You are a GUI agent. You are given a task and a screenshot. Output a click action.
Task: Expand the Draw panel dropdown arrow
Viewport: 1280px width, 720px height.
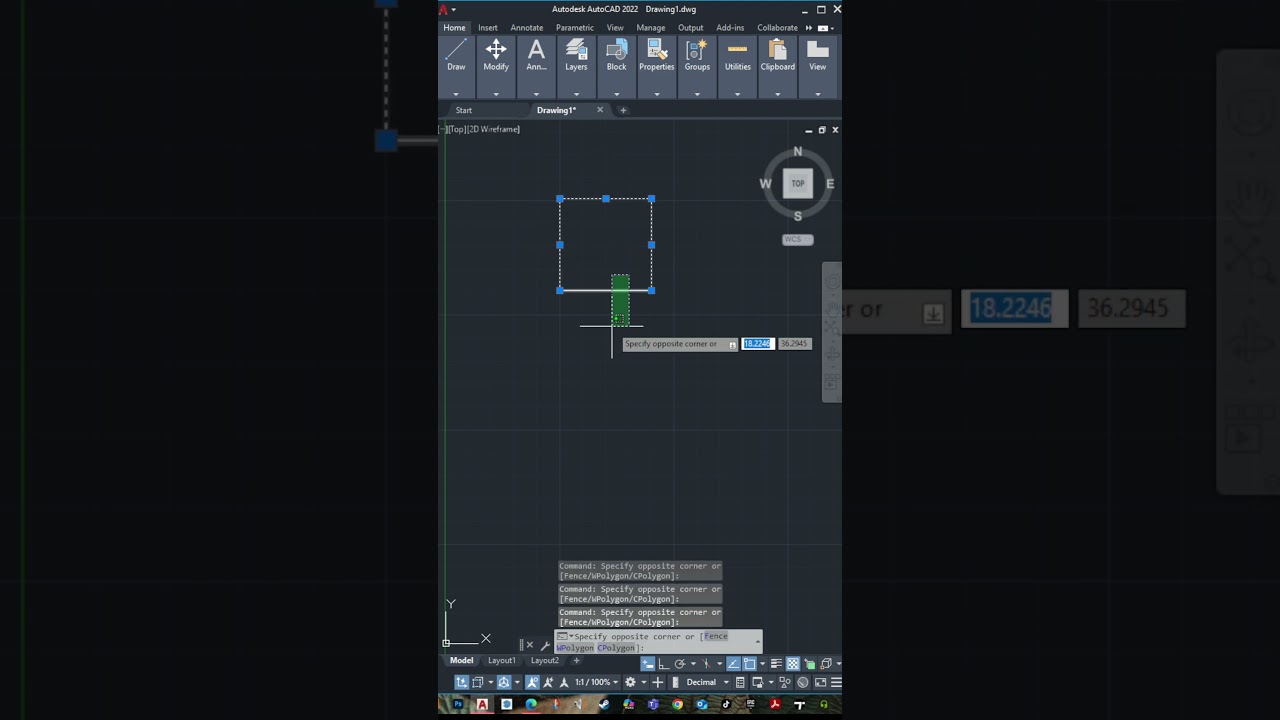pos(456,94)
